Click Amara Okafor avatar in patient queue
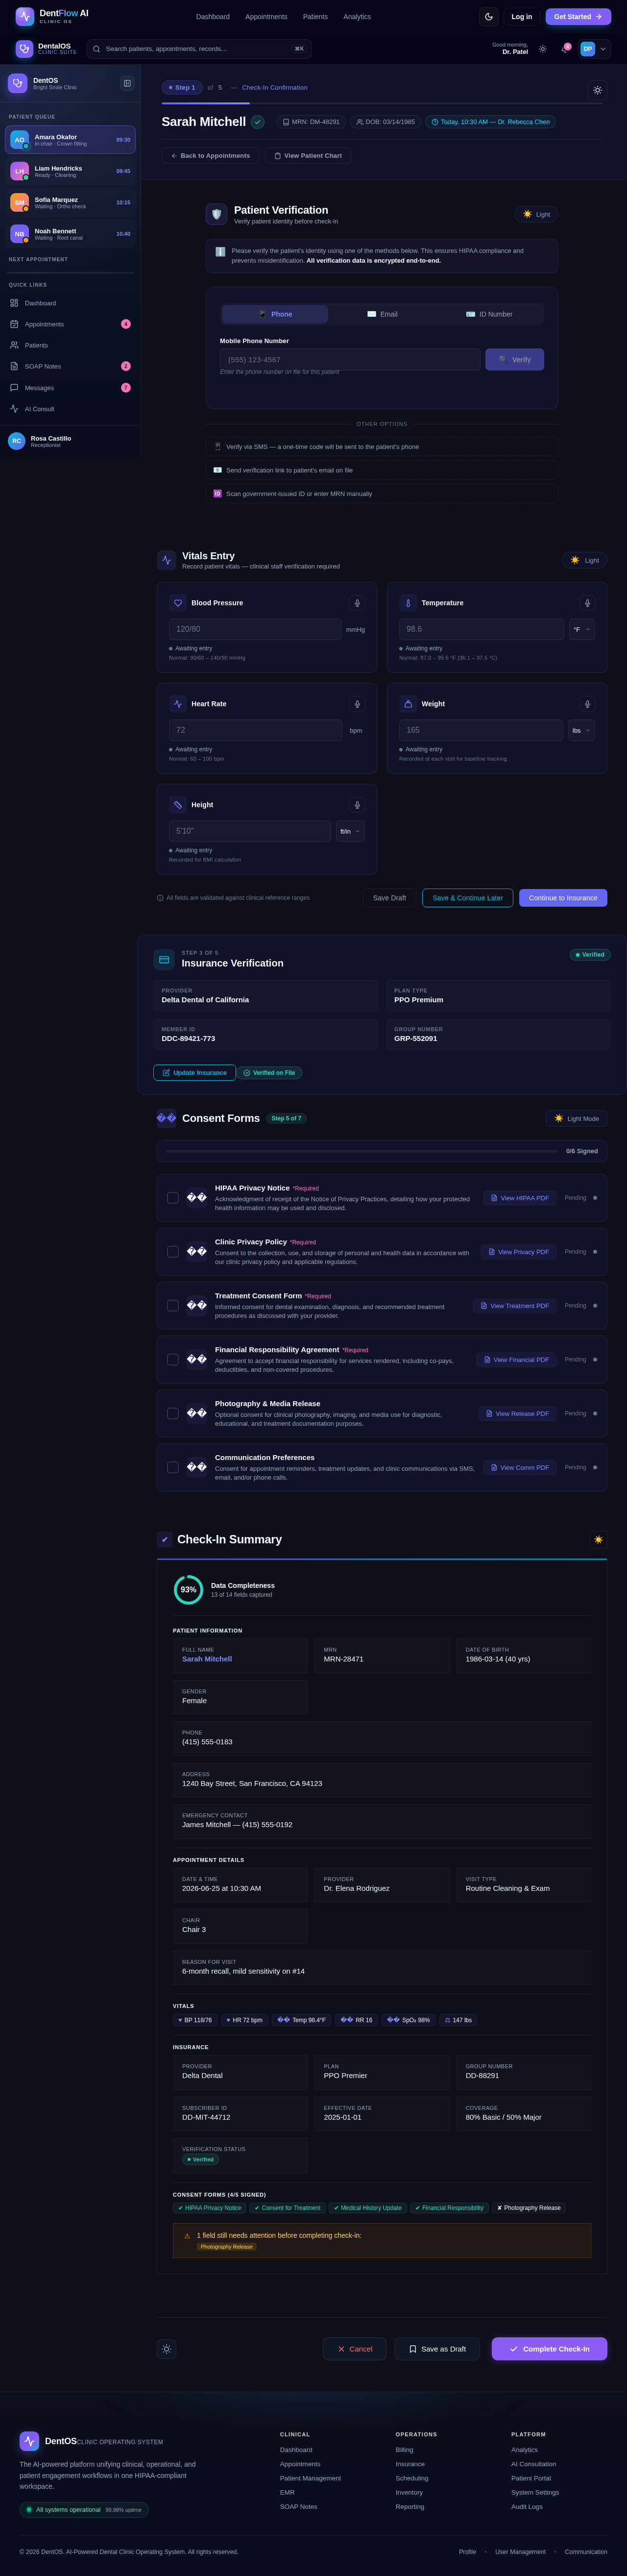The image size is (627, 2576). pyautogui.click(x=19, y=140)
